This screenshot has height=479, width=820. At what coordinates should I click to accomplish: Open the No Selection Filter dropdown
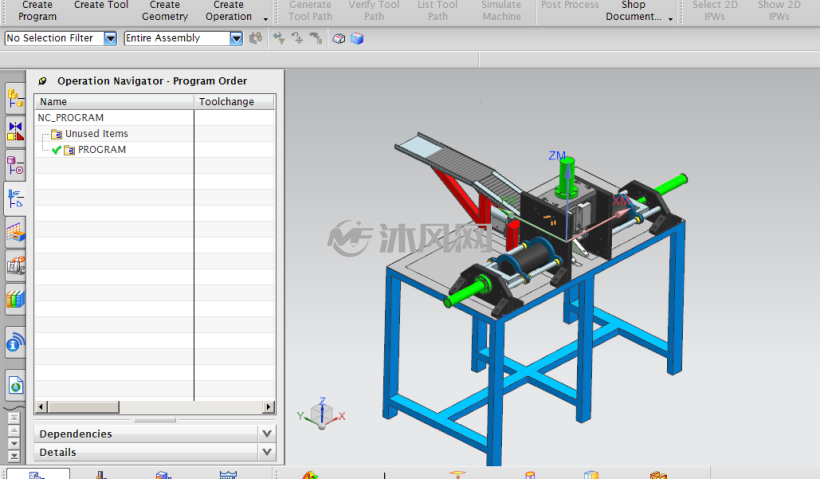pos(110,38)
